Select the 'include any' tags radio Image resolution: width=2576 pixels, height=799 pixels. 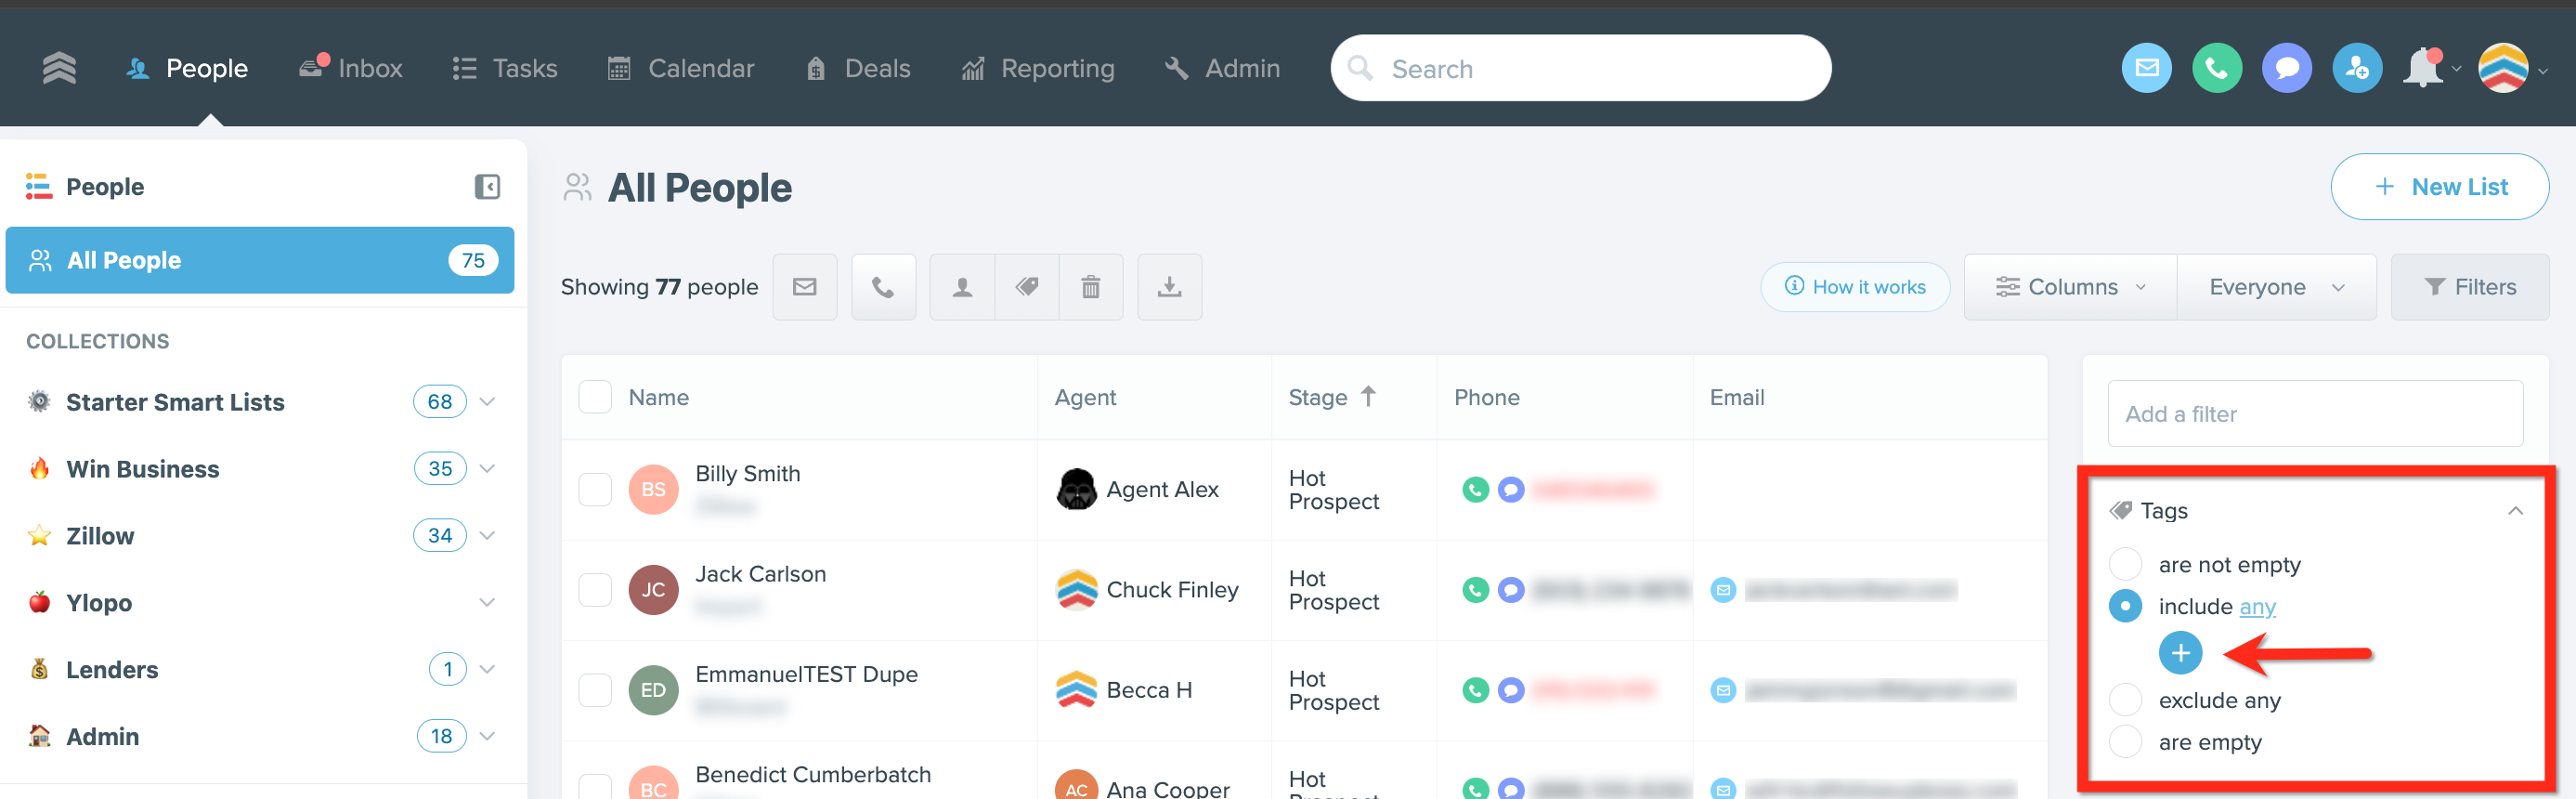pyautogui.click(x=2125, y=606)
